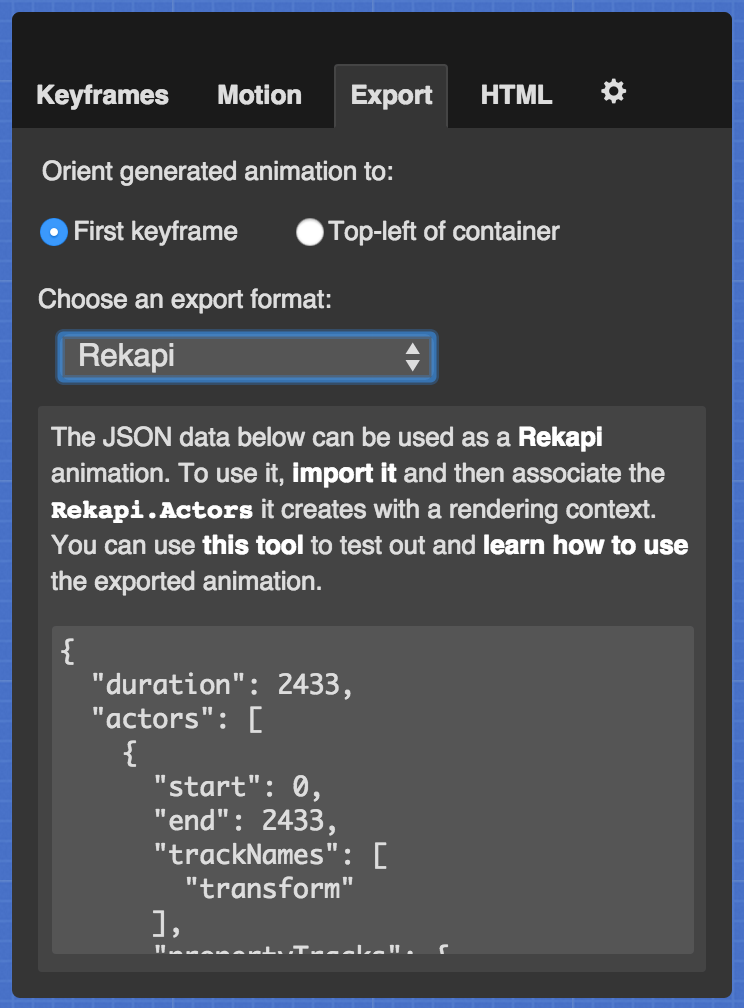Open the settings gear tab
744x1008 pixels.
point(613,93)
